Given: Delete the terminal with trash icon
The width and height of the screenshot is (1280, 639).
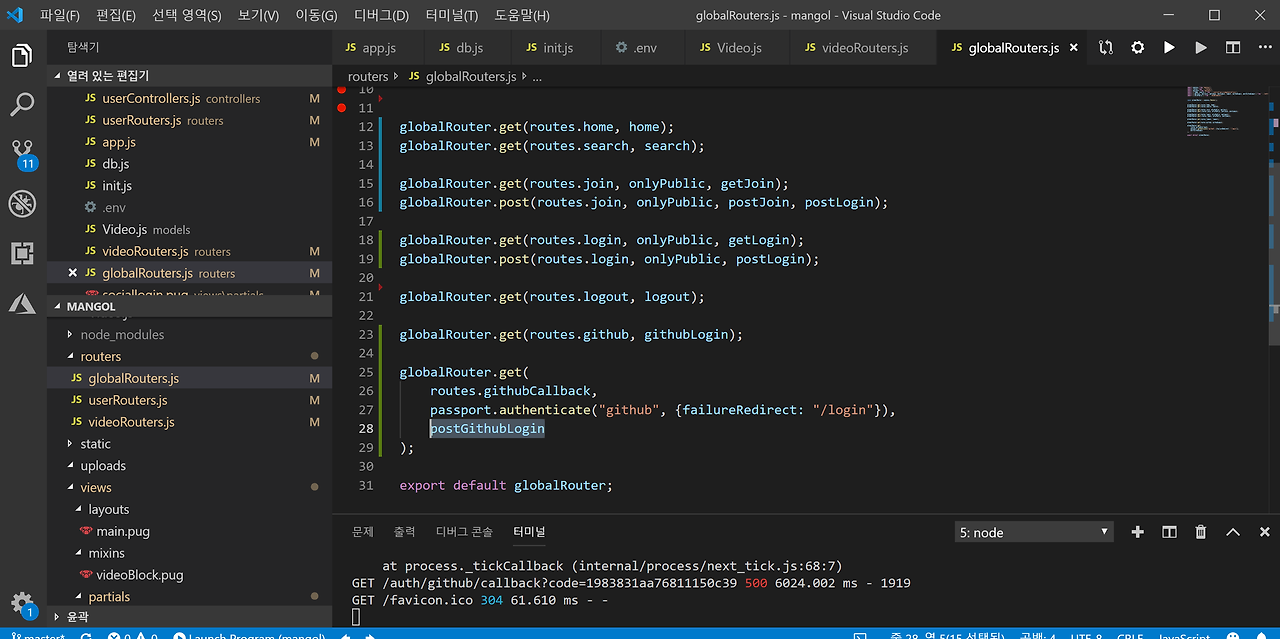Looking at the screenshot, I should coord(1201,532).
